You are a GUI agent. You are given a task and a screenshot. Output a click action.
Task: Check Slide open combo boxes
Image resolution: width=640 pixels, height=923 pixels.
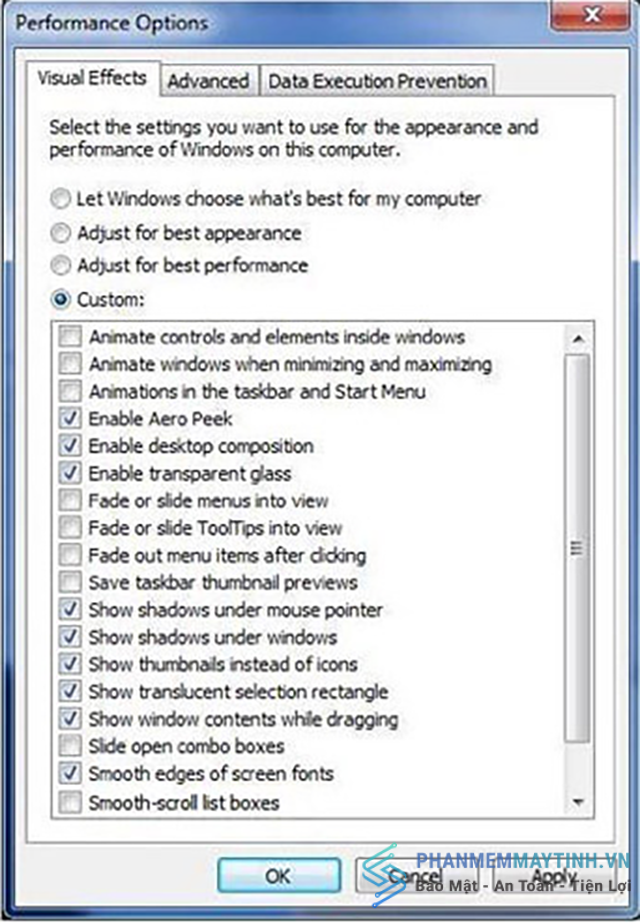pyautogui.click(x=70, y=746)
